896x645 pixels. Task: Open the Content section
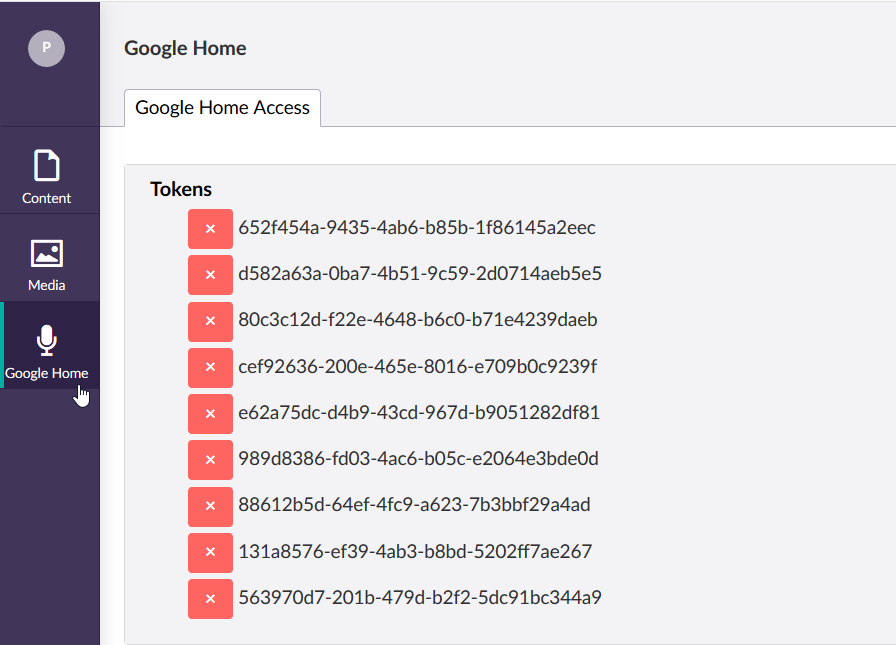coord(46,177)
